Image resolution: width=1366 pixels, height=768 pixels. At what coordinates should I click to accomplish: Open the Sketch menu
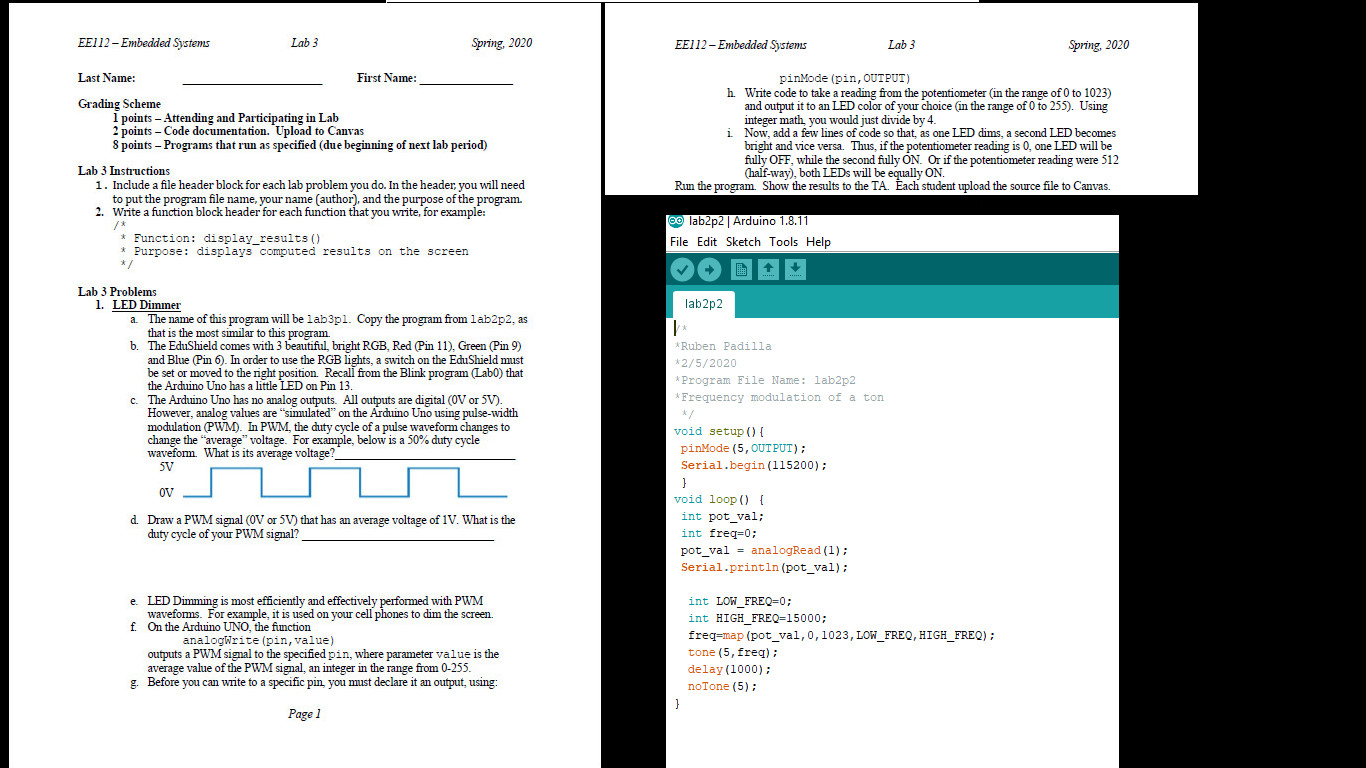743,242
